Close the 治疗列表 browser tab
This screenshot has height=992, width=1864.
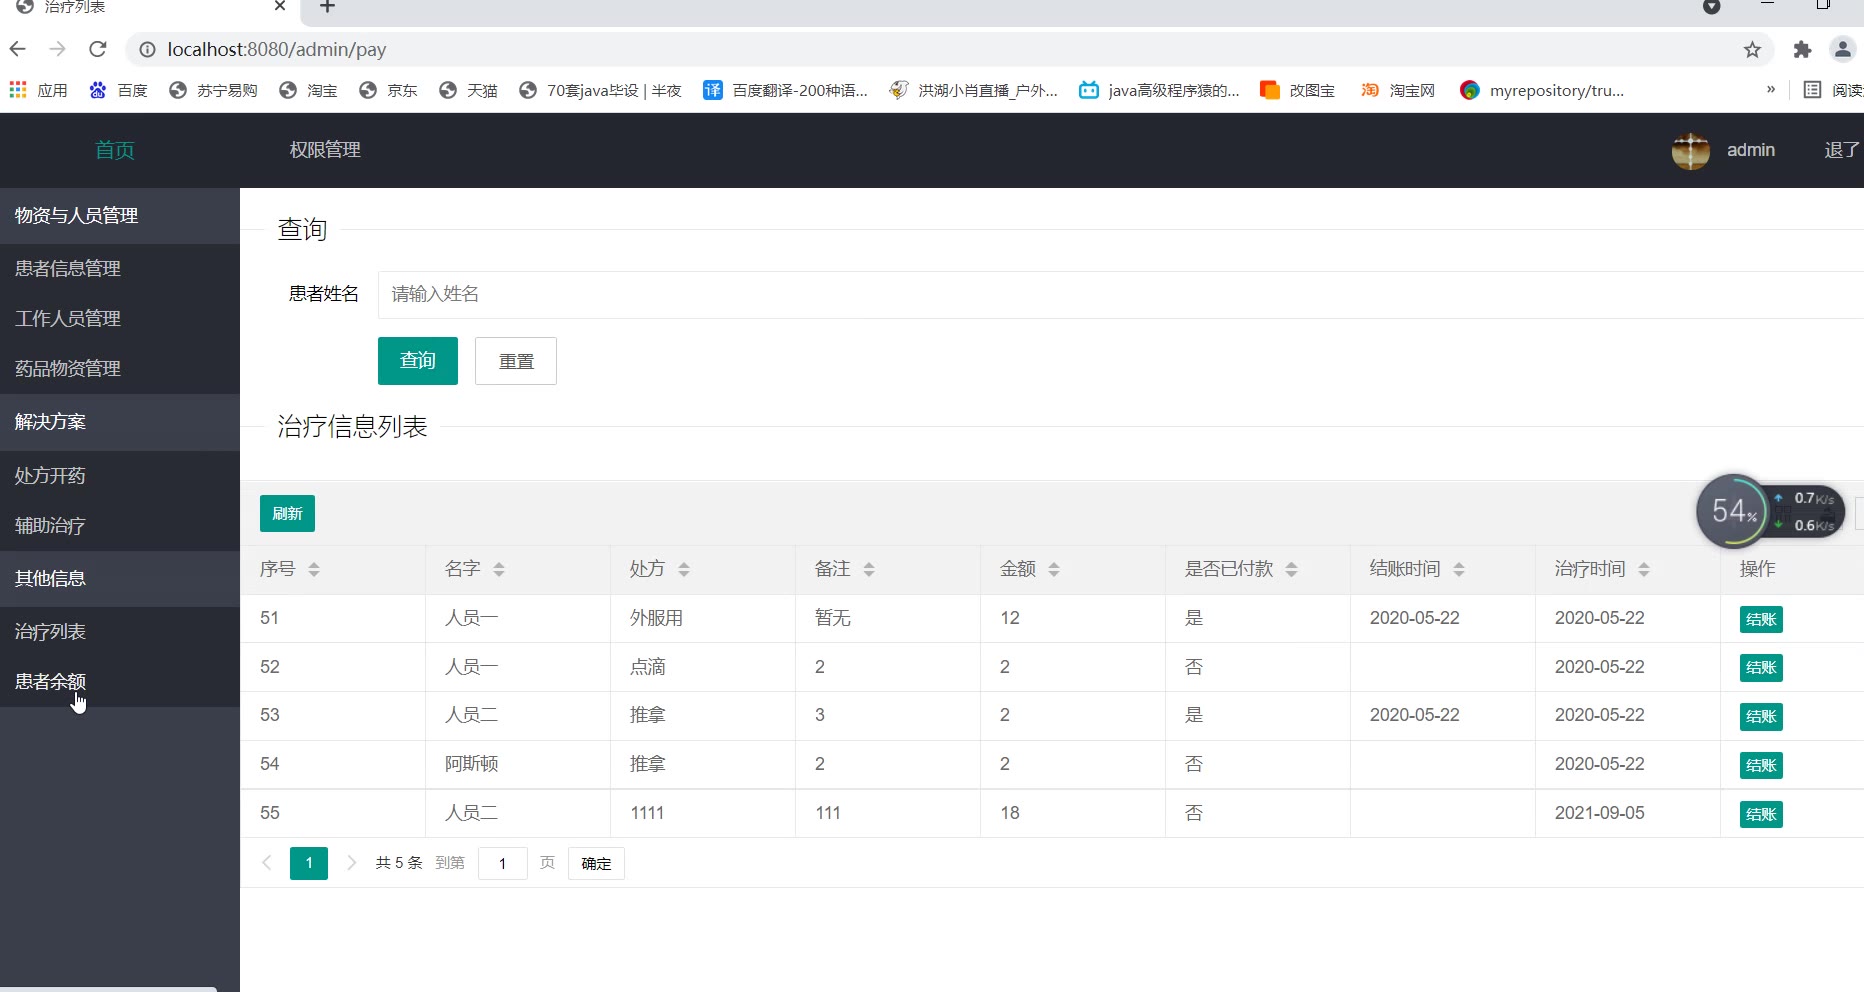[x=280, y=6]
